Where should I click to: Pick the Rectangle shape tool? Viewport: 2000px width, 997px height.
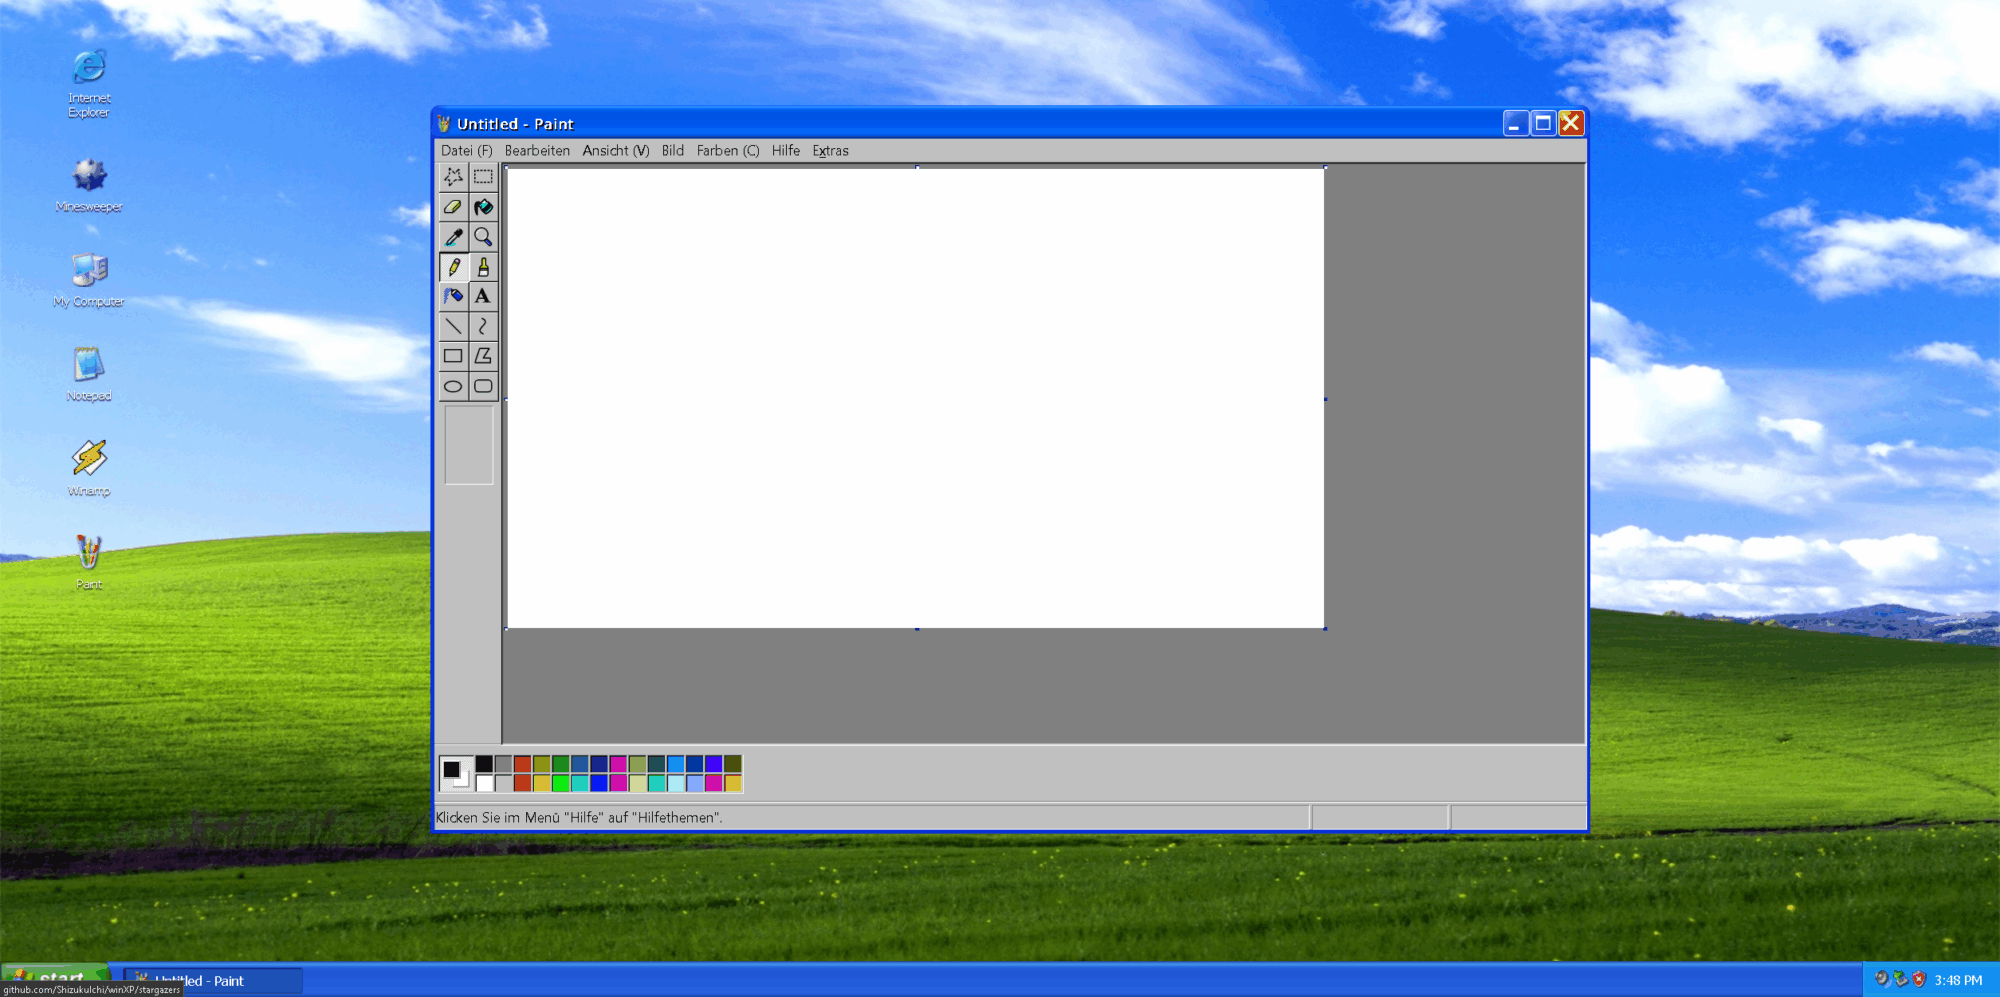(453, 356)
